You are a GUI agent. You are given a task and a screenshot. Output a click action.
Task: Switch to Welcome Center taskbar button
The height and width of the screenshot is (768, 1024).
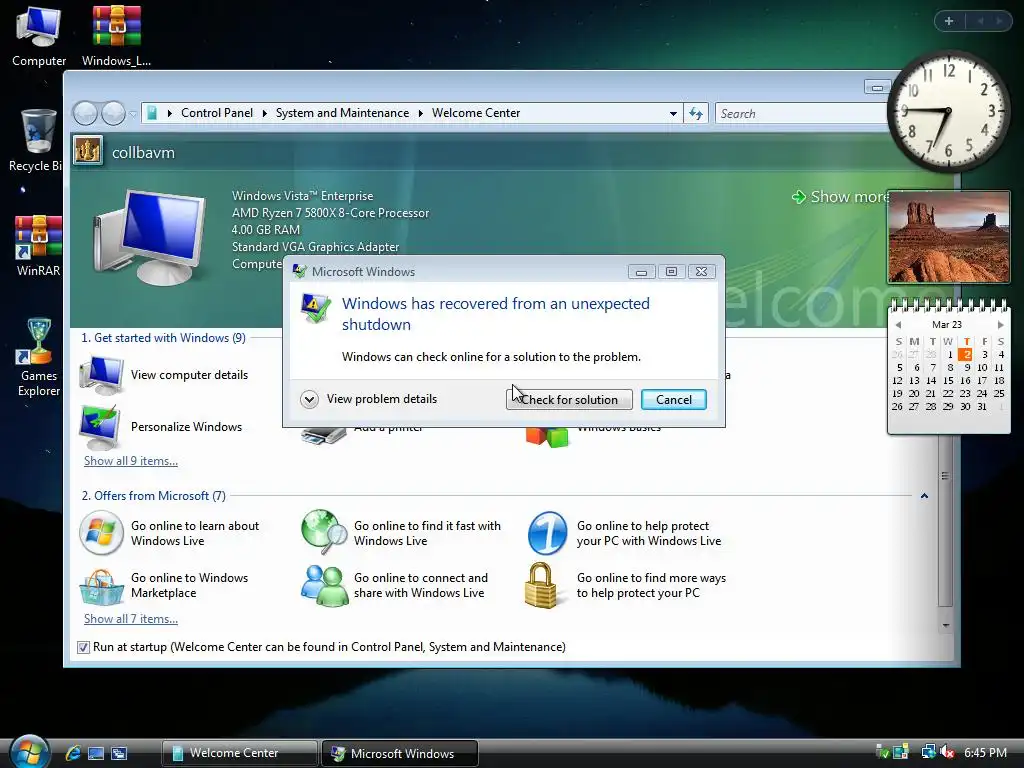click(239, 753)
